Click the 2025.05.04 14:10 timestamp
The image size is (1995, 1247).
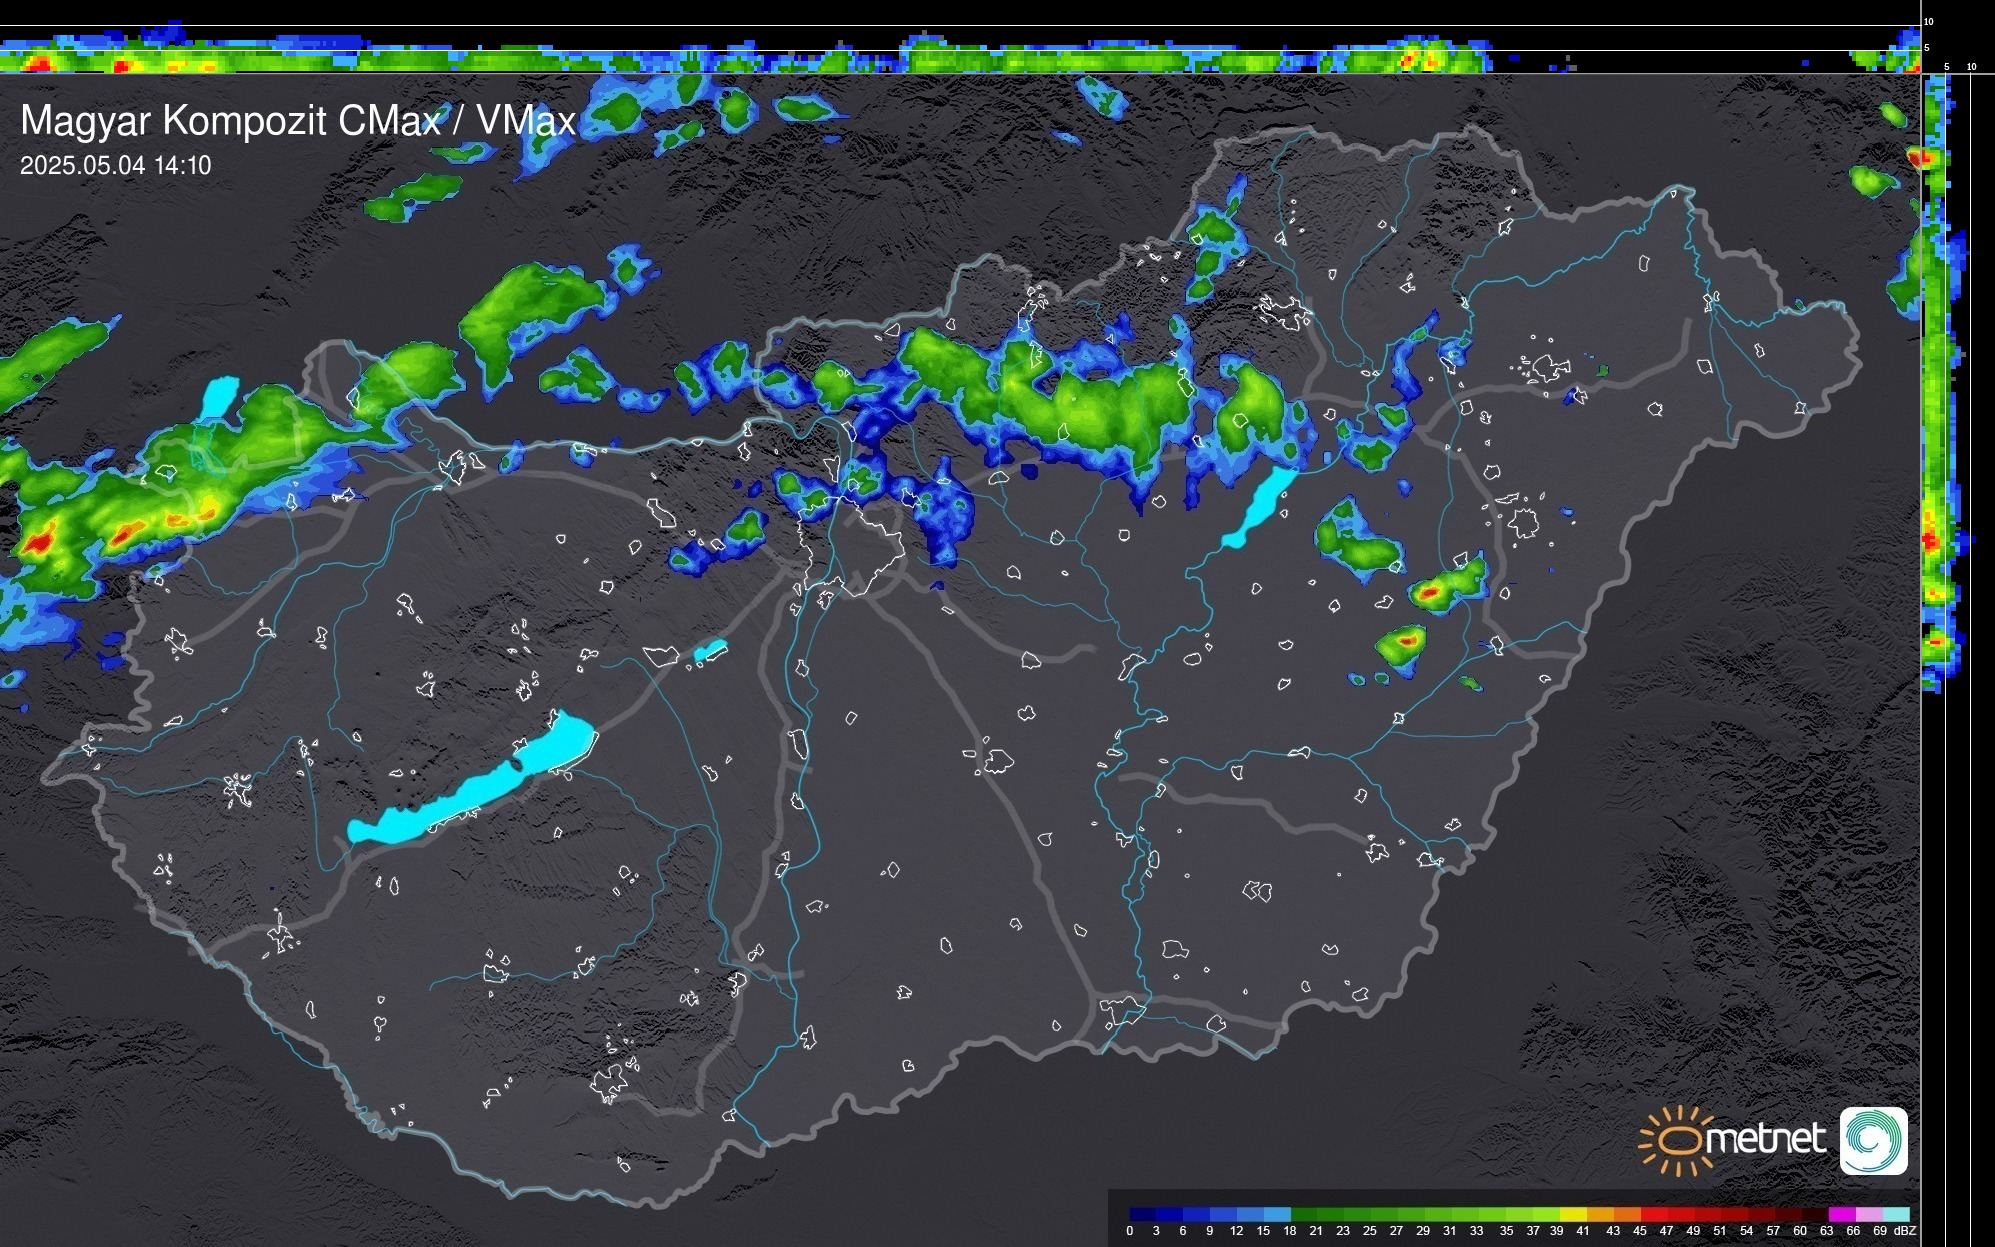[116, 166]
